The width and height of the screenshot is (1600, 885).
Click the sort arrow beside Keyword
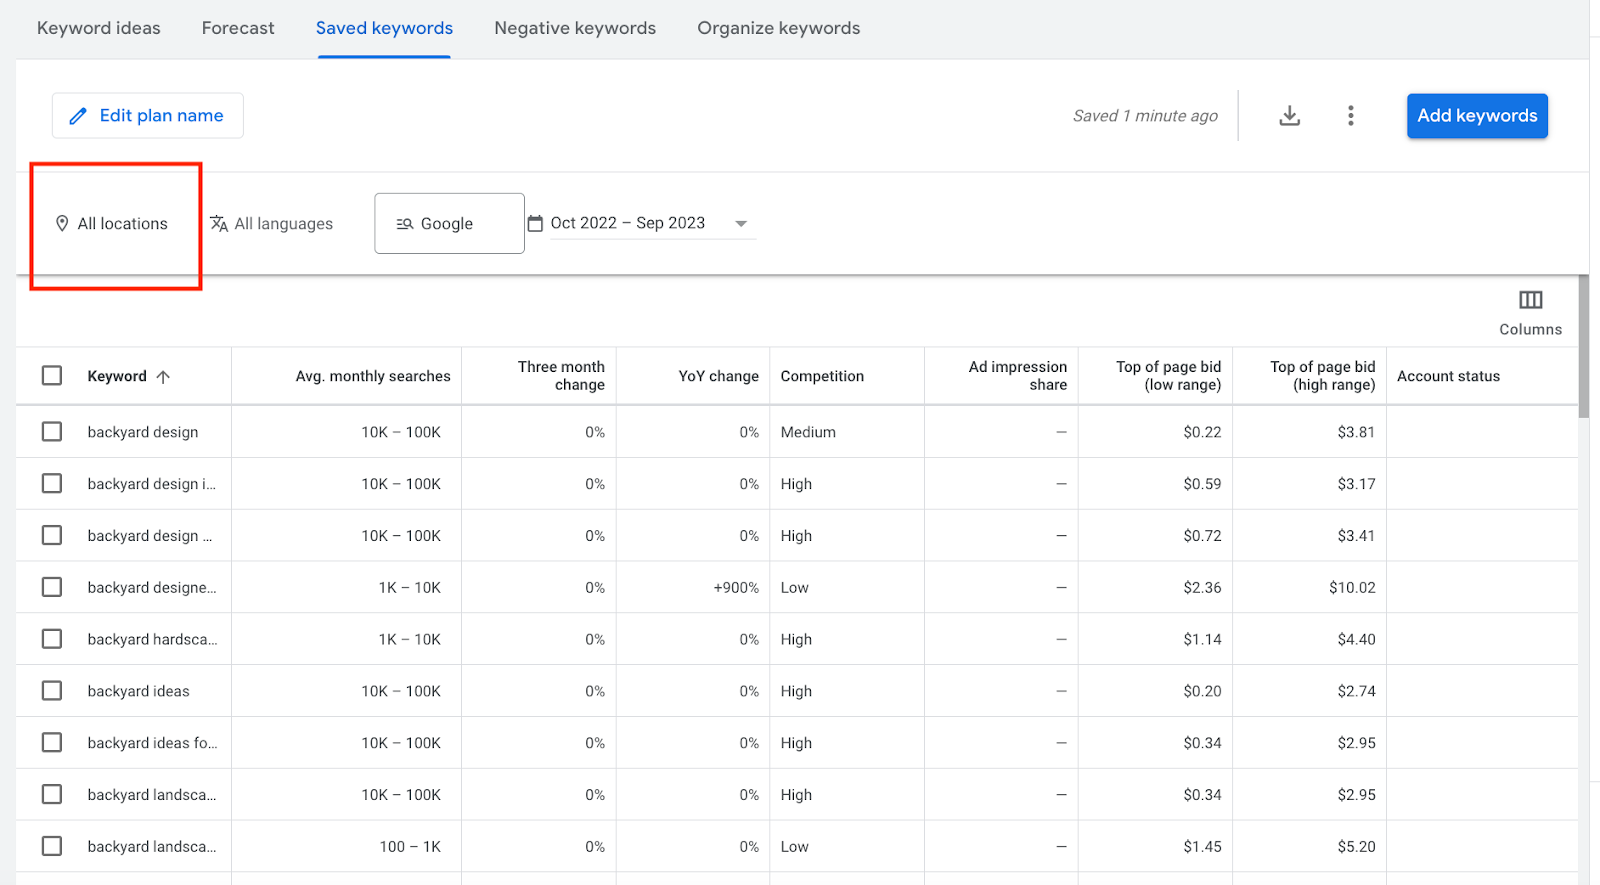[x=163, y=377]
